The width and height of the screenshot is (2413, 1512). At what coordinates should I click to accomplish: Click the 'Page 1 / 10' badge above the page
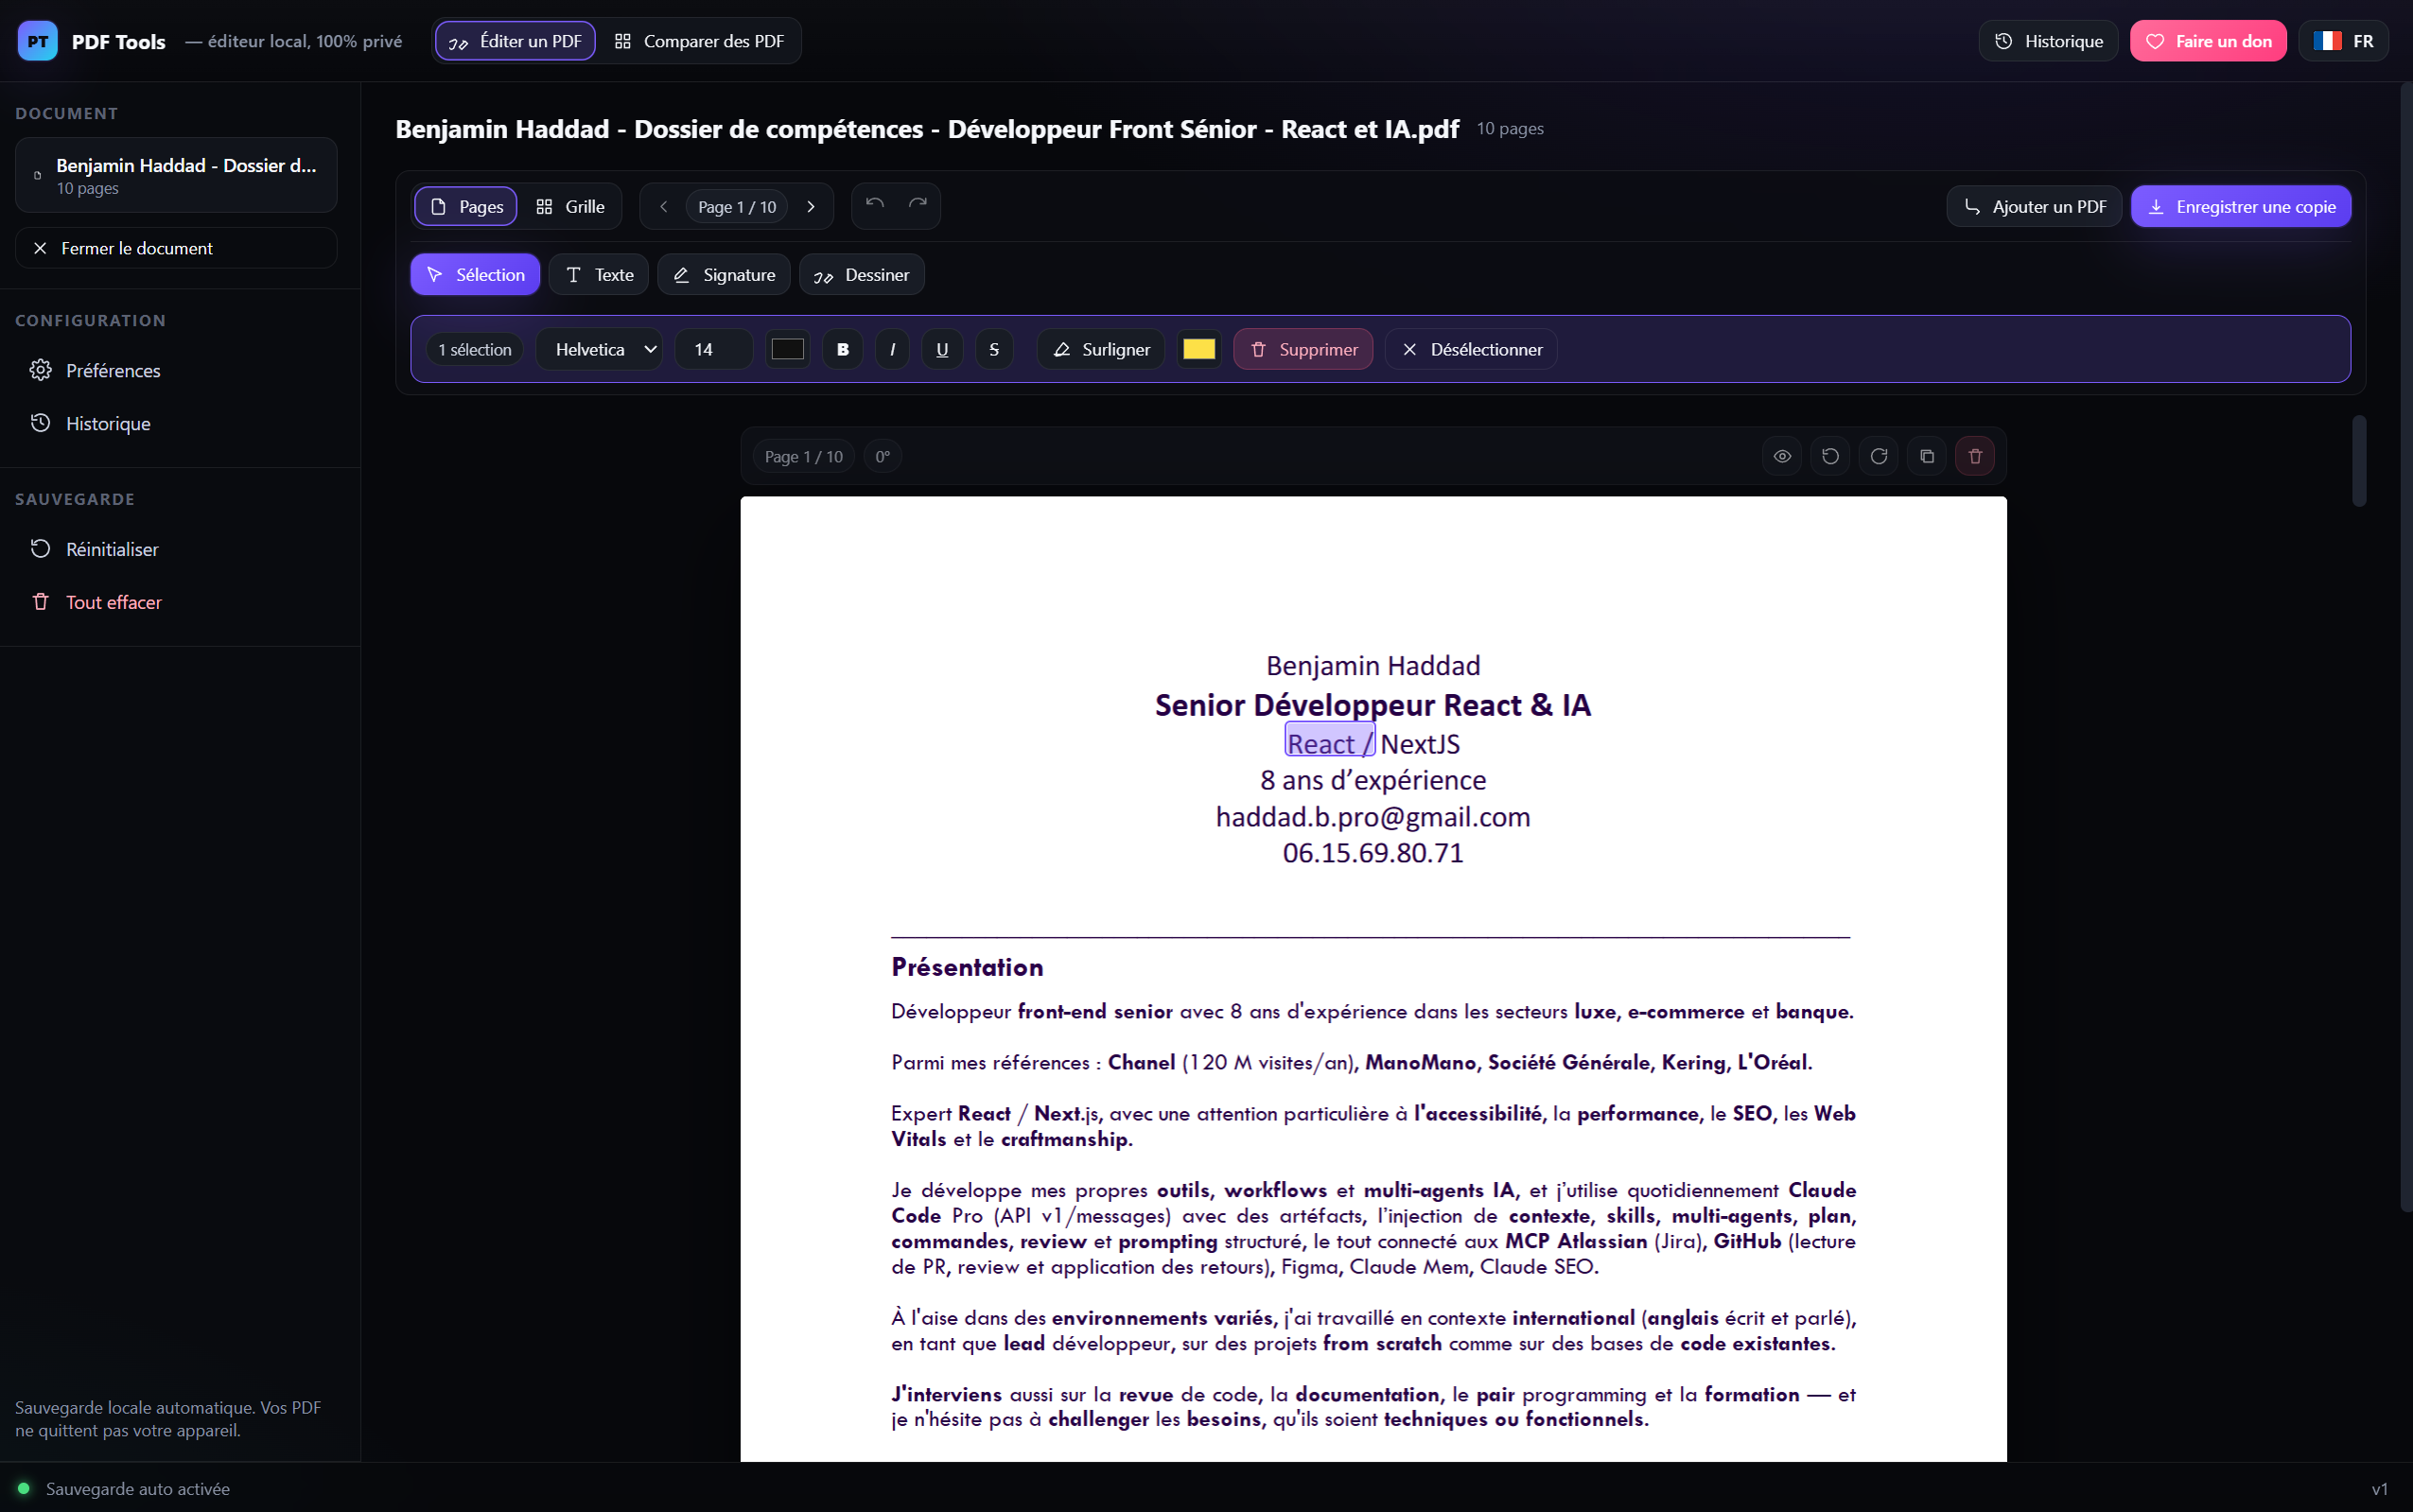[x=803, y=457]
